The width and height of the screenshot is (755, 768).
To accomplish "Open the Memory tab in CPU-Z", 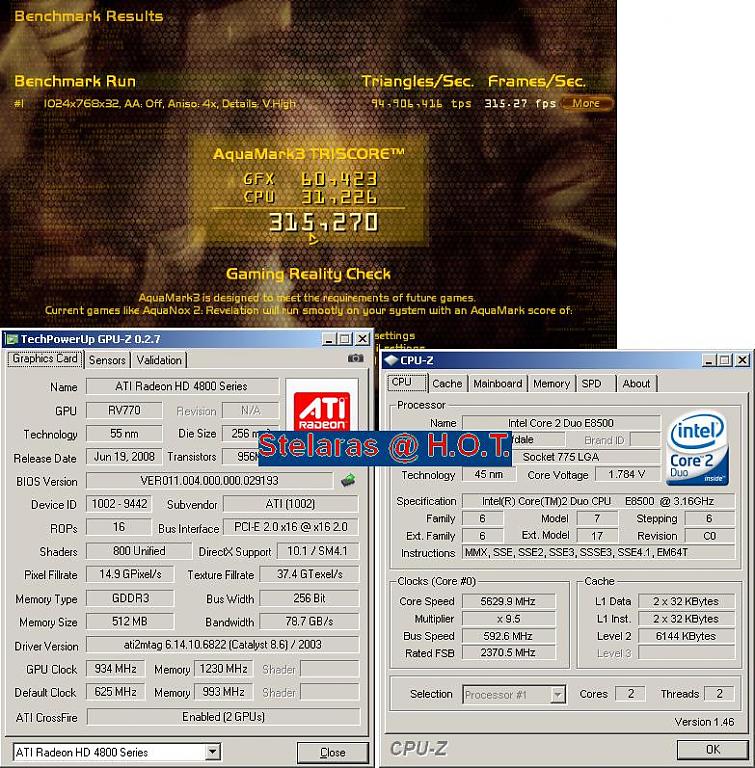I will (551, 384).
